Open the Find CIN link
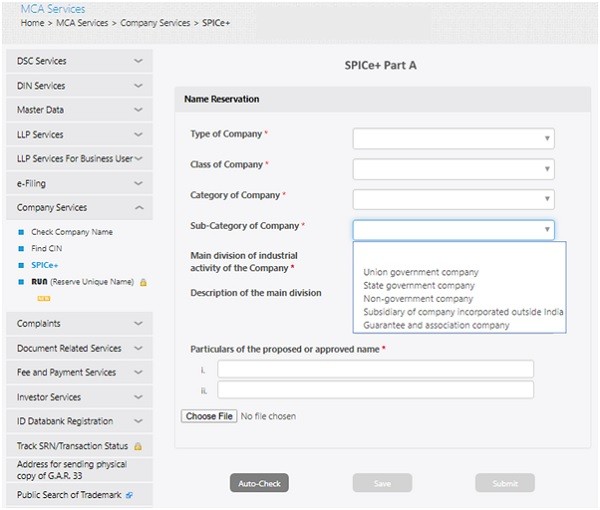 [x=47, y=248]
